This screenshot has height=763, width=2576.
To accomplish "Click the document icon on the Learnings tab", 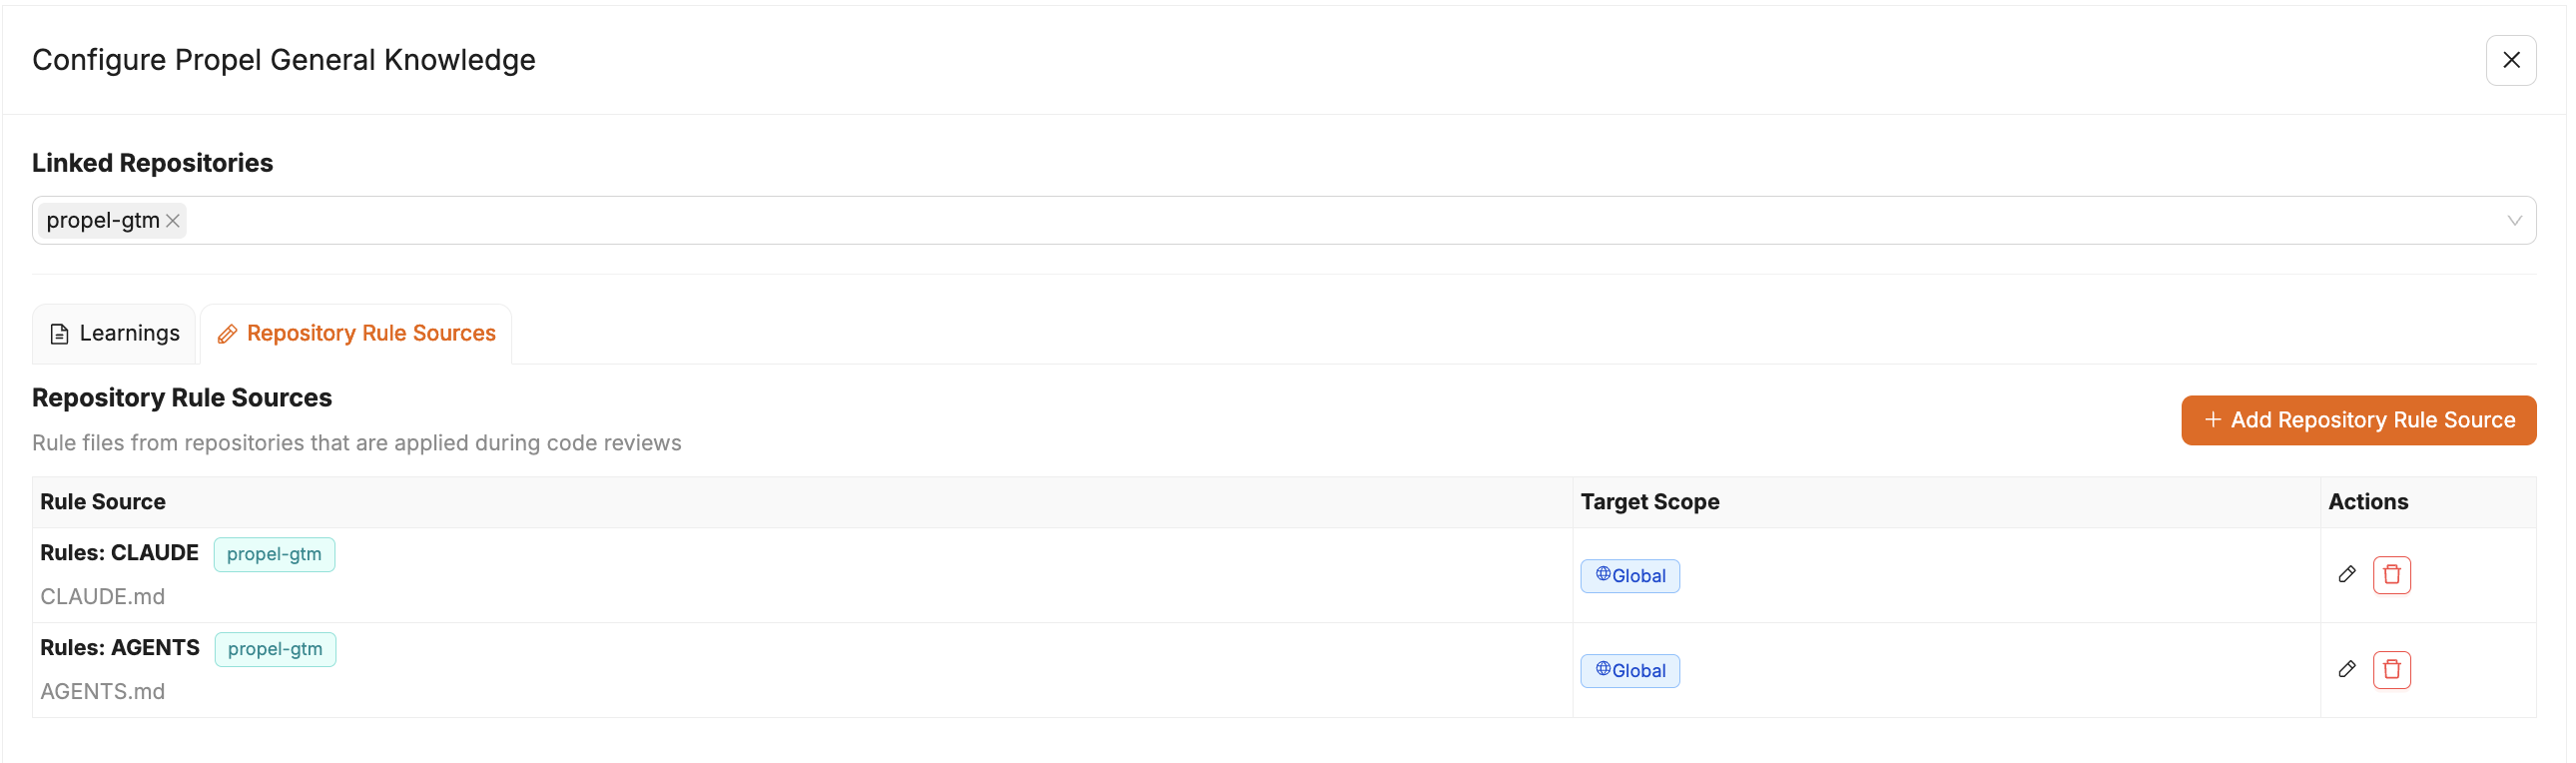I will click(x=61, y=333).
